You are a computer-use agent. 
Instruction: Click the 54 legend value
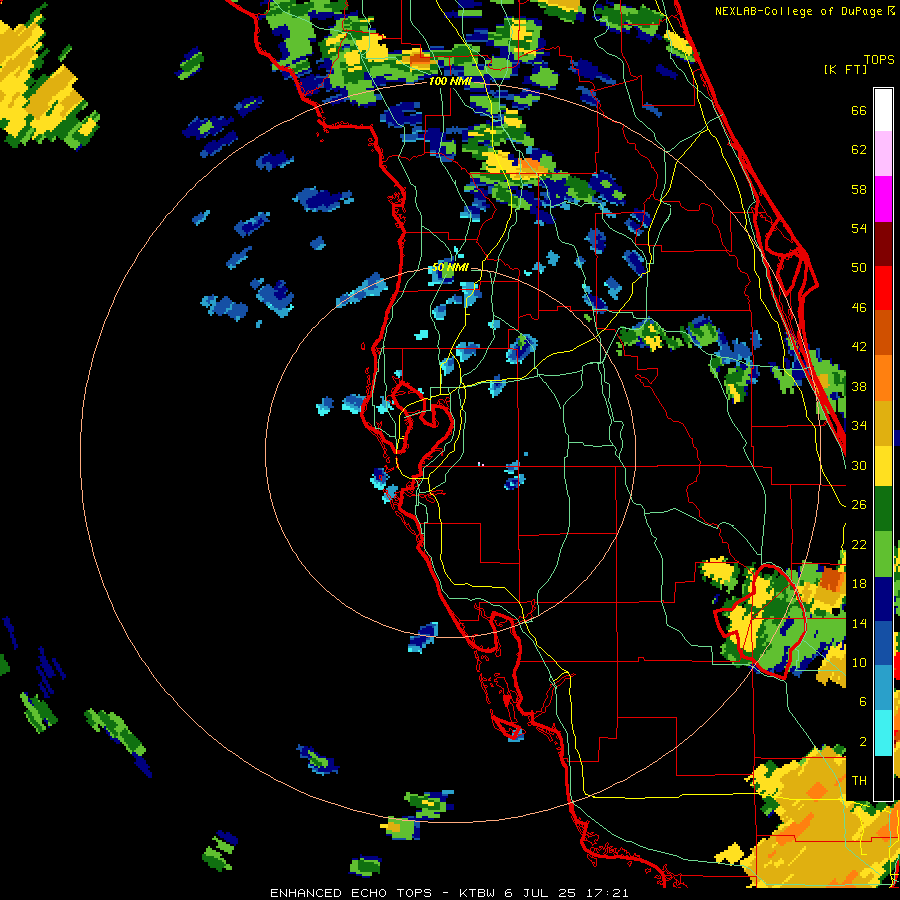point(859,228)
